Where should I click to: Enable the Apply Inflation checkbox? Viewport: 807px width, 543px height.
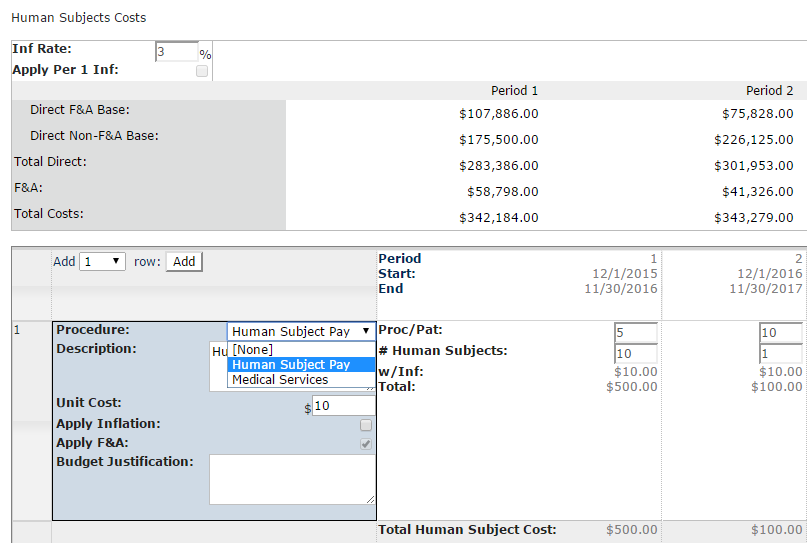[x=366, y=425]
